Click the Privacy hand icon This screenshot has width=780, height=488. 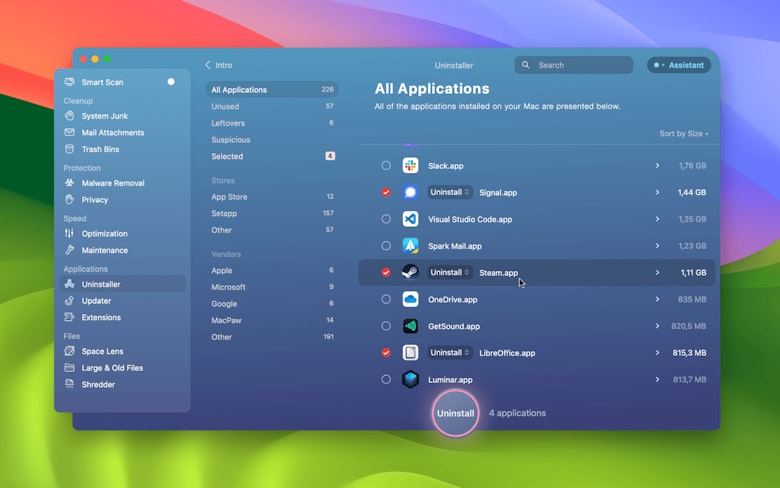tap(70, 199)
